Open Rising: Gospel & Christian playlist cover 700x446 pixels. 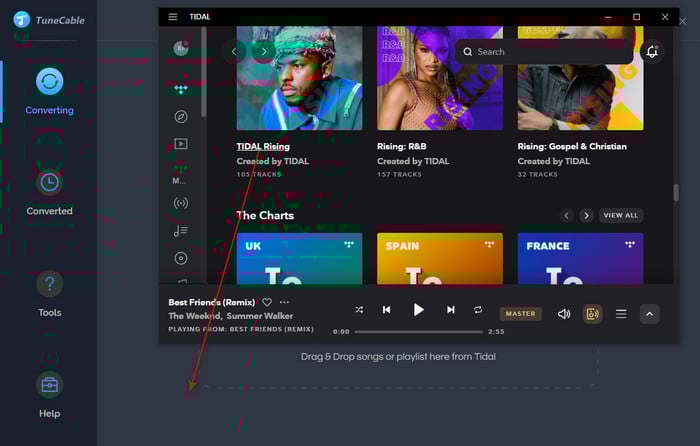[x=580, y=78]
